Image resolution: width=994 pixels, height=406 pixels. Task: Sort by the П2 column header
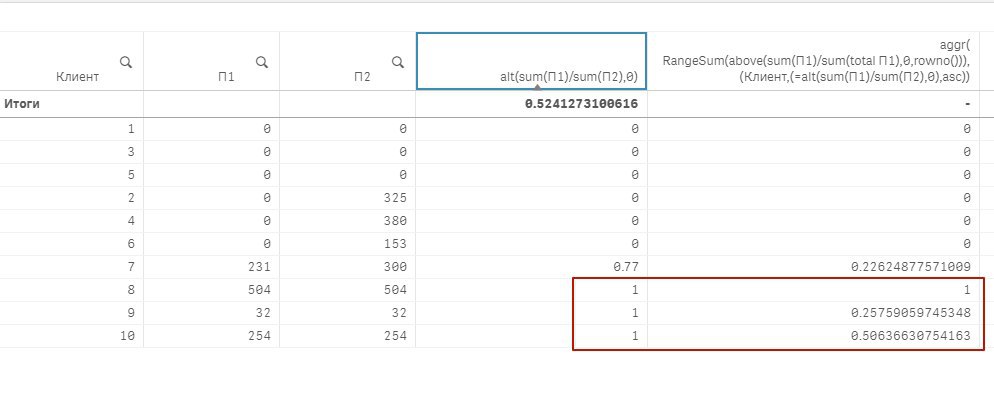pyautogui.click(x=362, y=77)
